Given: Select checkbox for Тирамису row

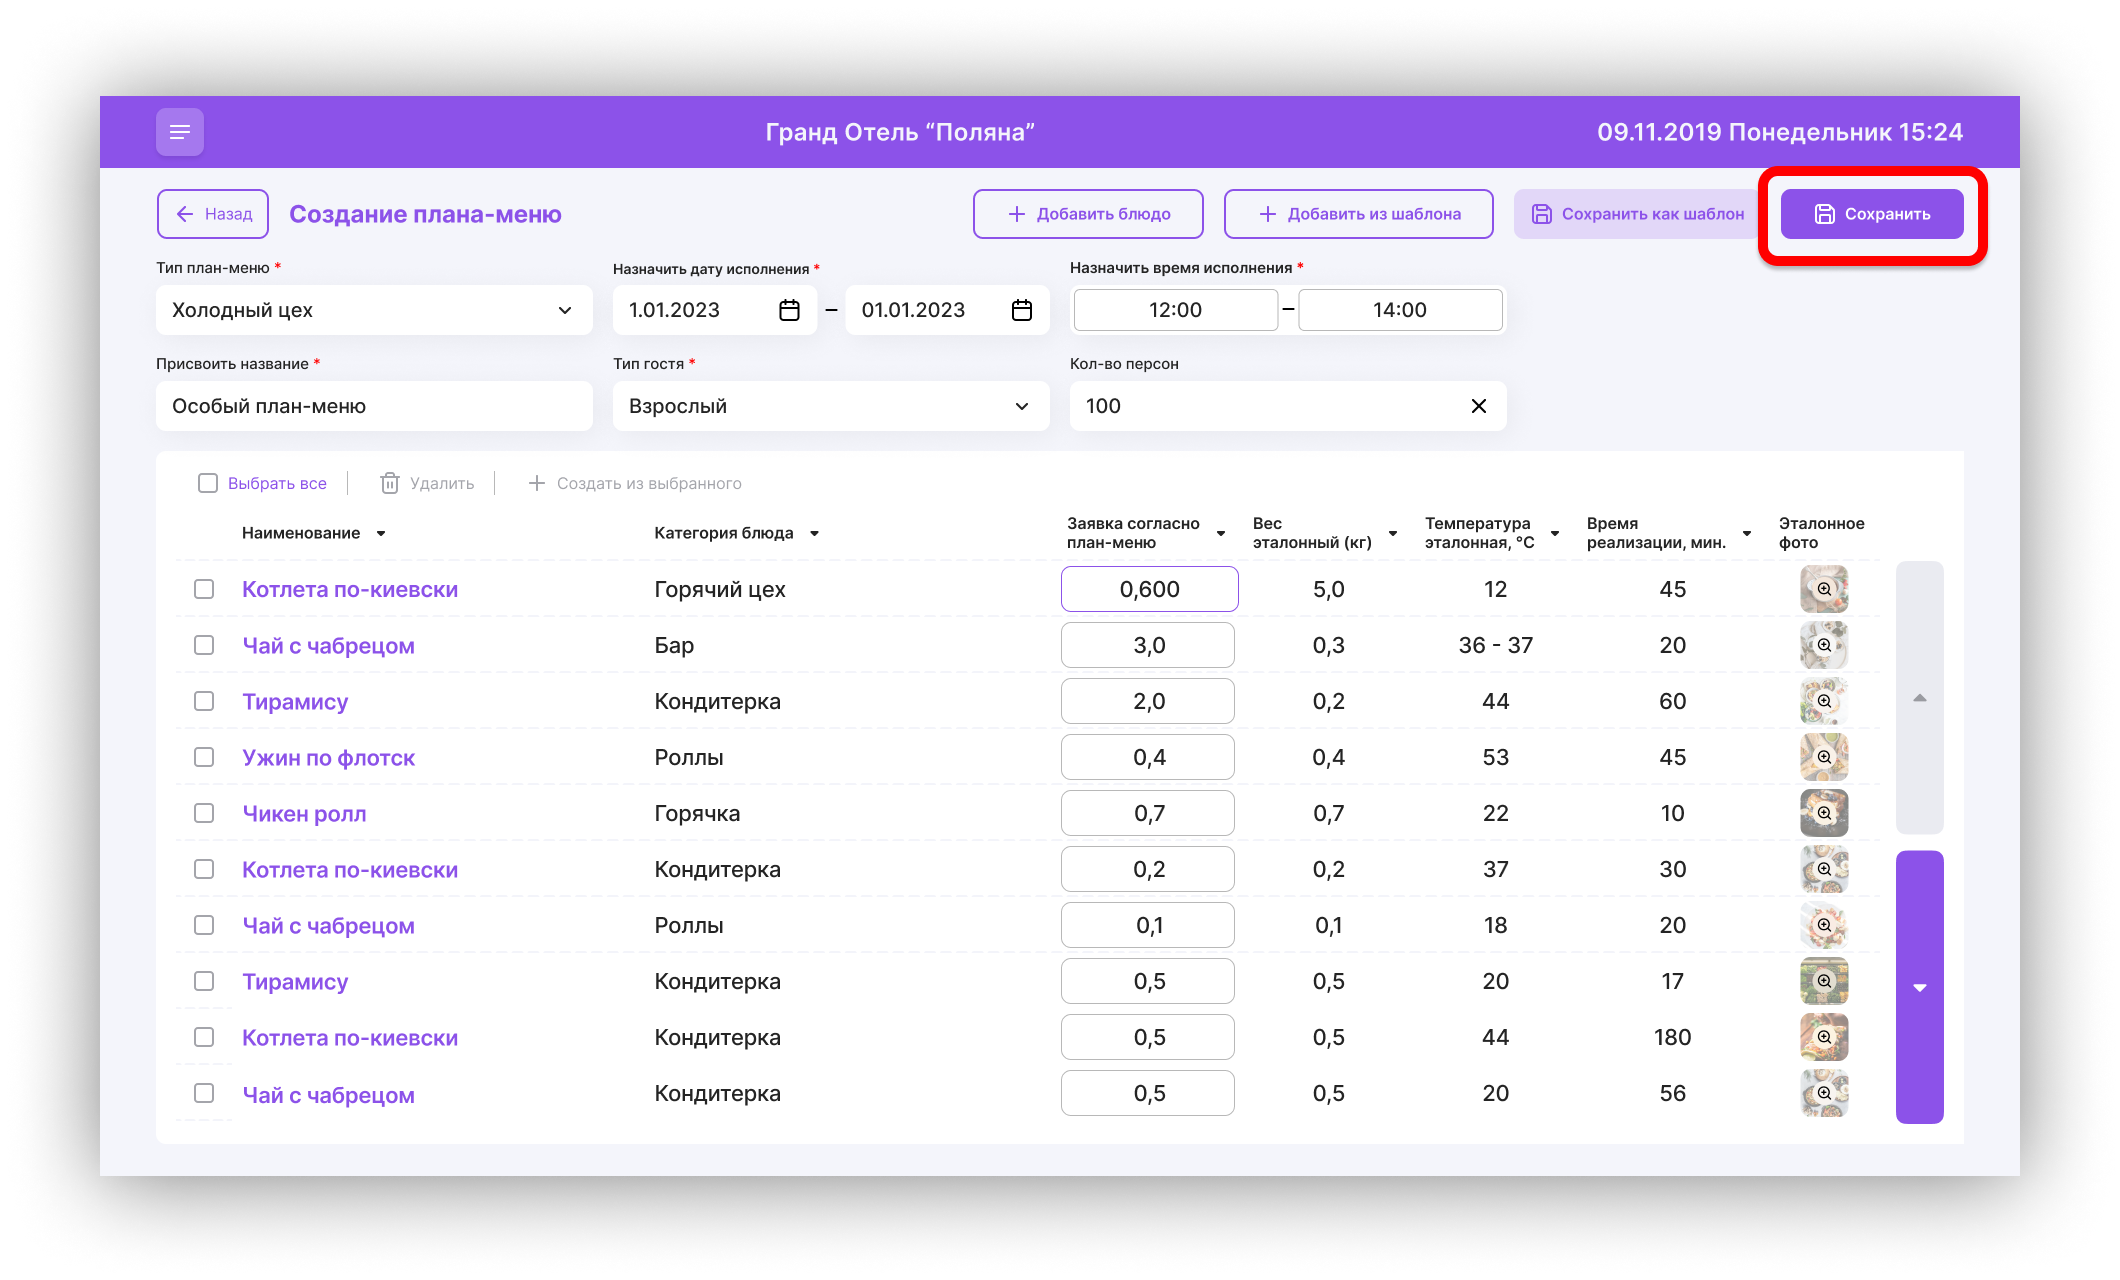Looking at the screenshot, I should [204, 701].
